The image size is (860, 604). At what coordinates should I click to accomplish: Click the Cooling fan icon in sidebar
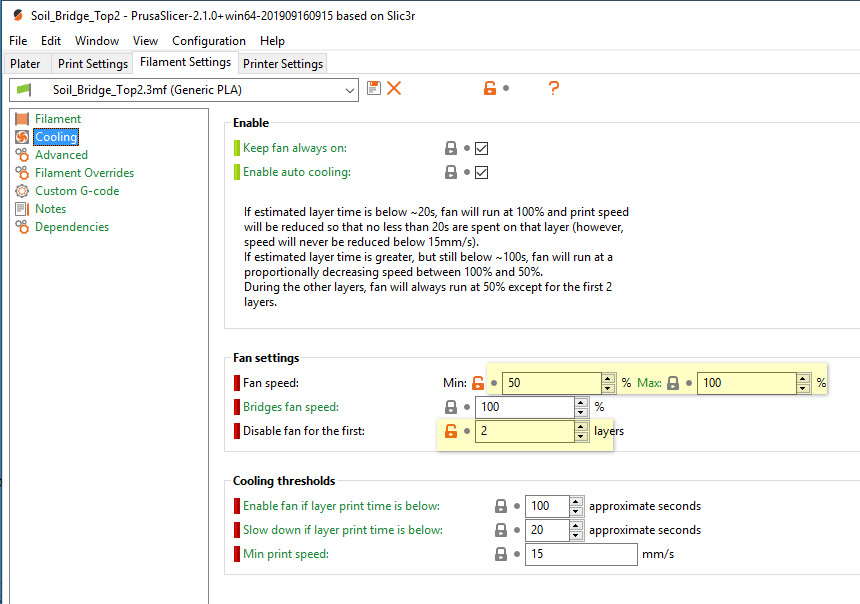click(x=22, y=137)
